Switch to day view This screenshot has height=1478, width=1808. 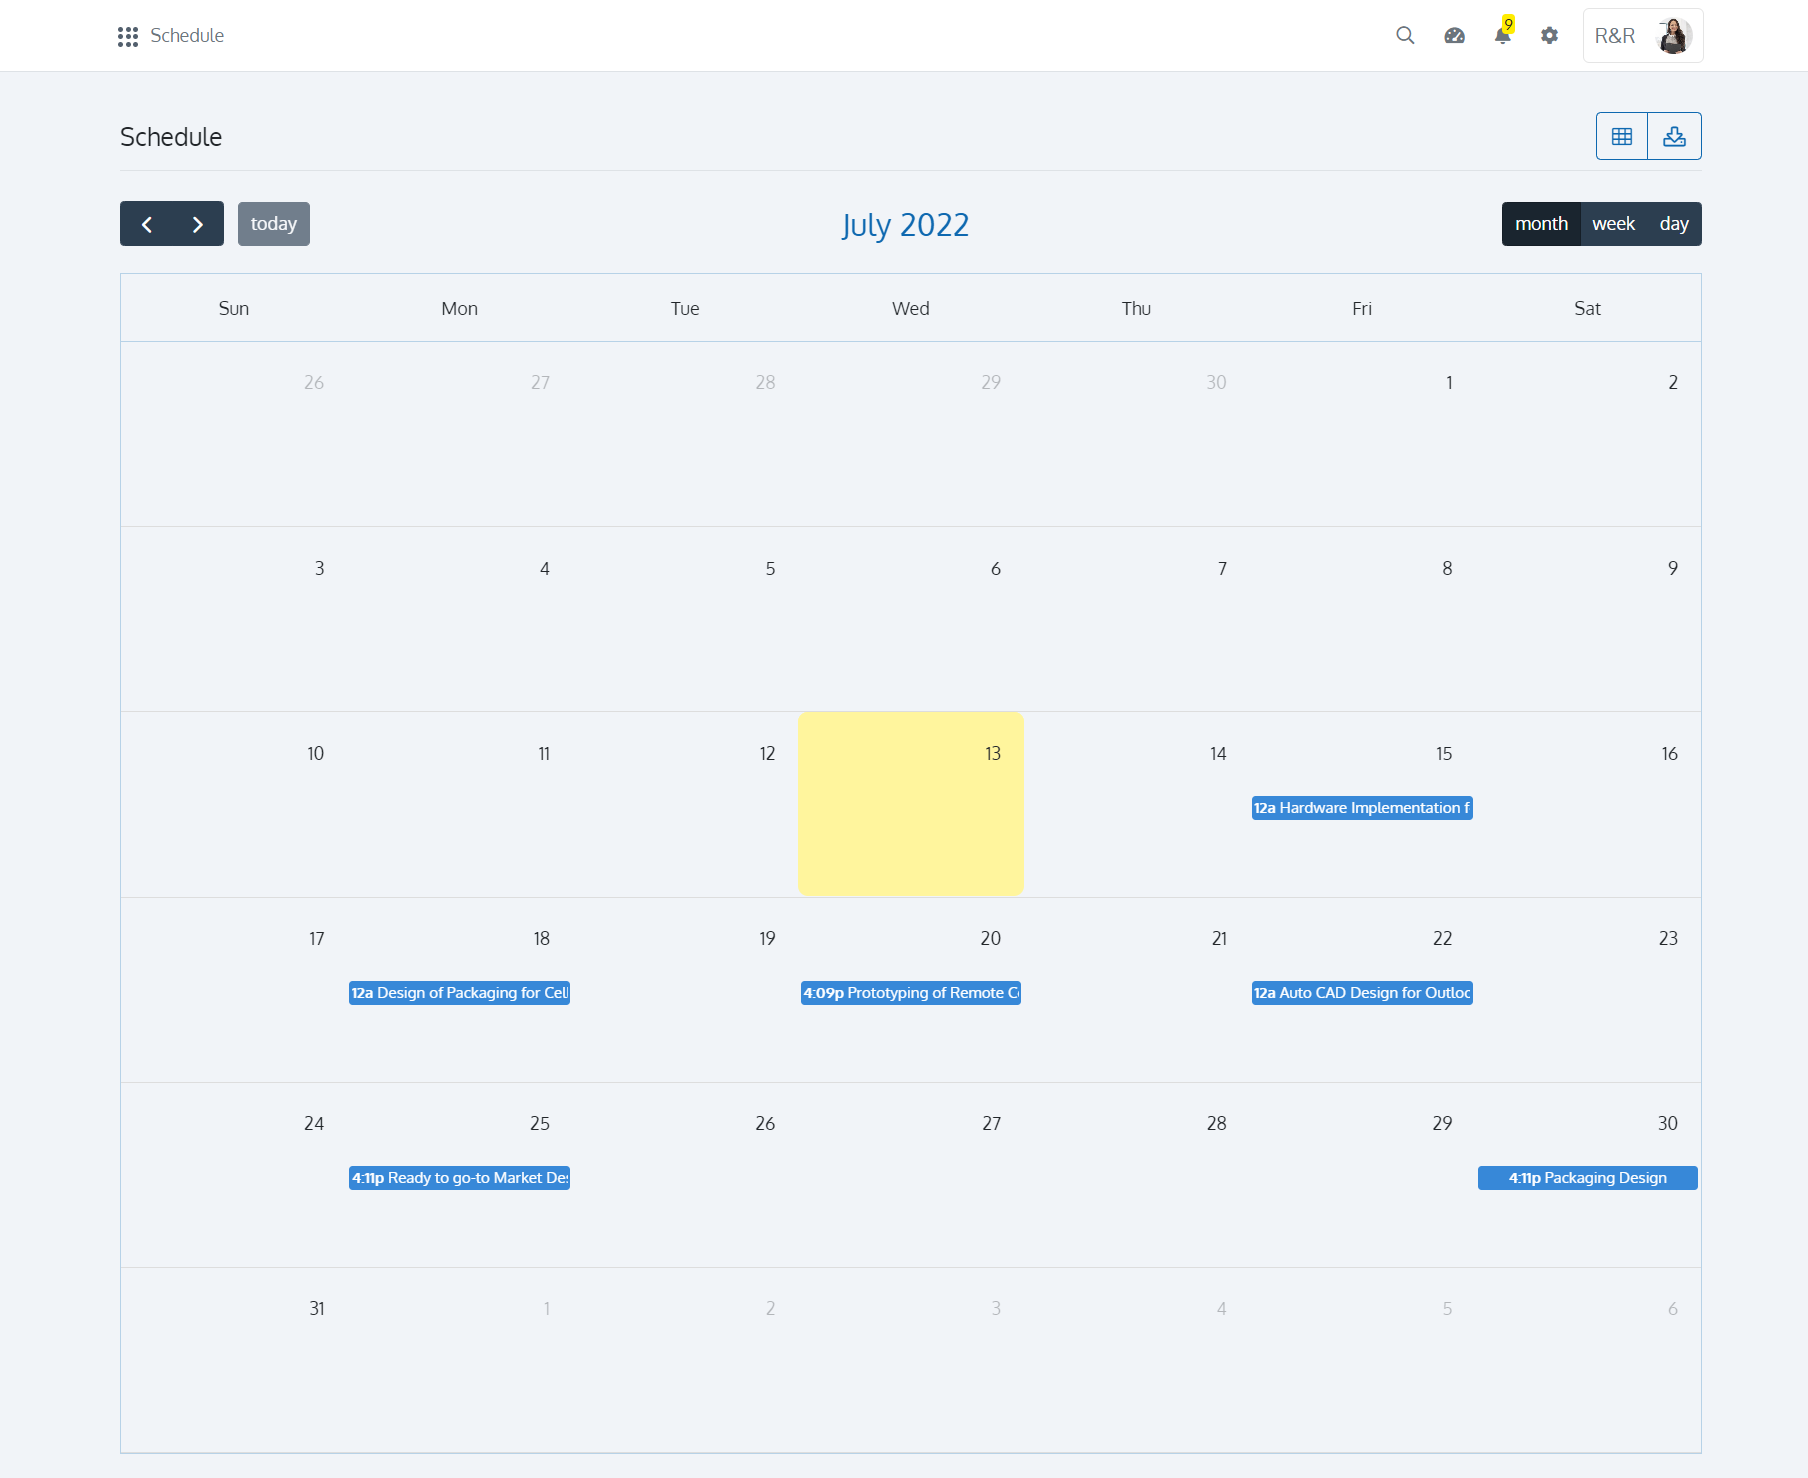click(x=1673, y=224)
